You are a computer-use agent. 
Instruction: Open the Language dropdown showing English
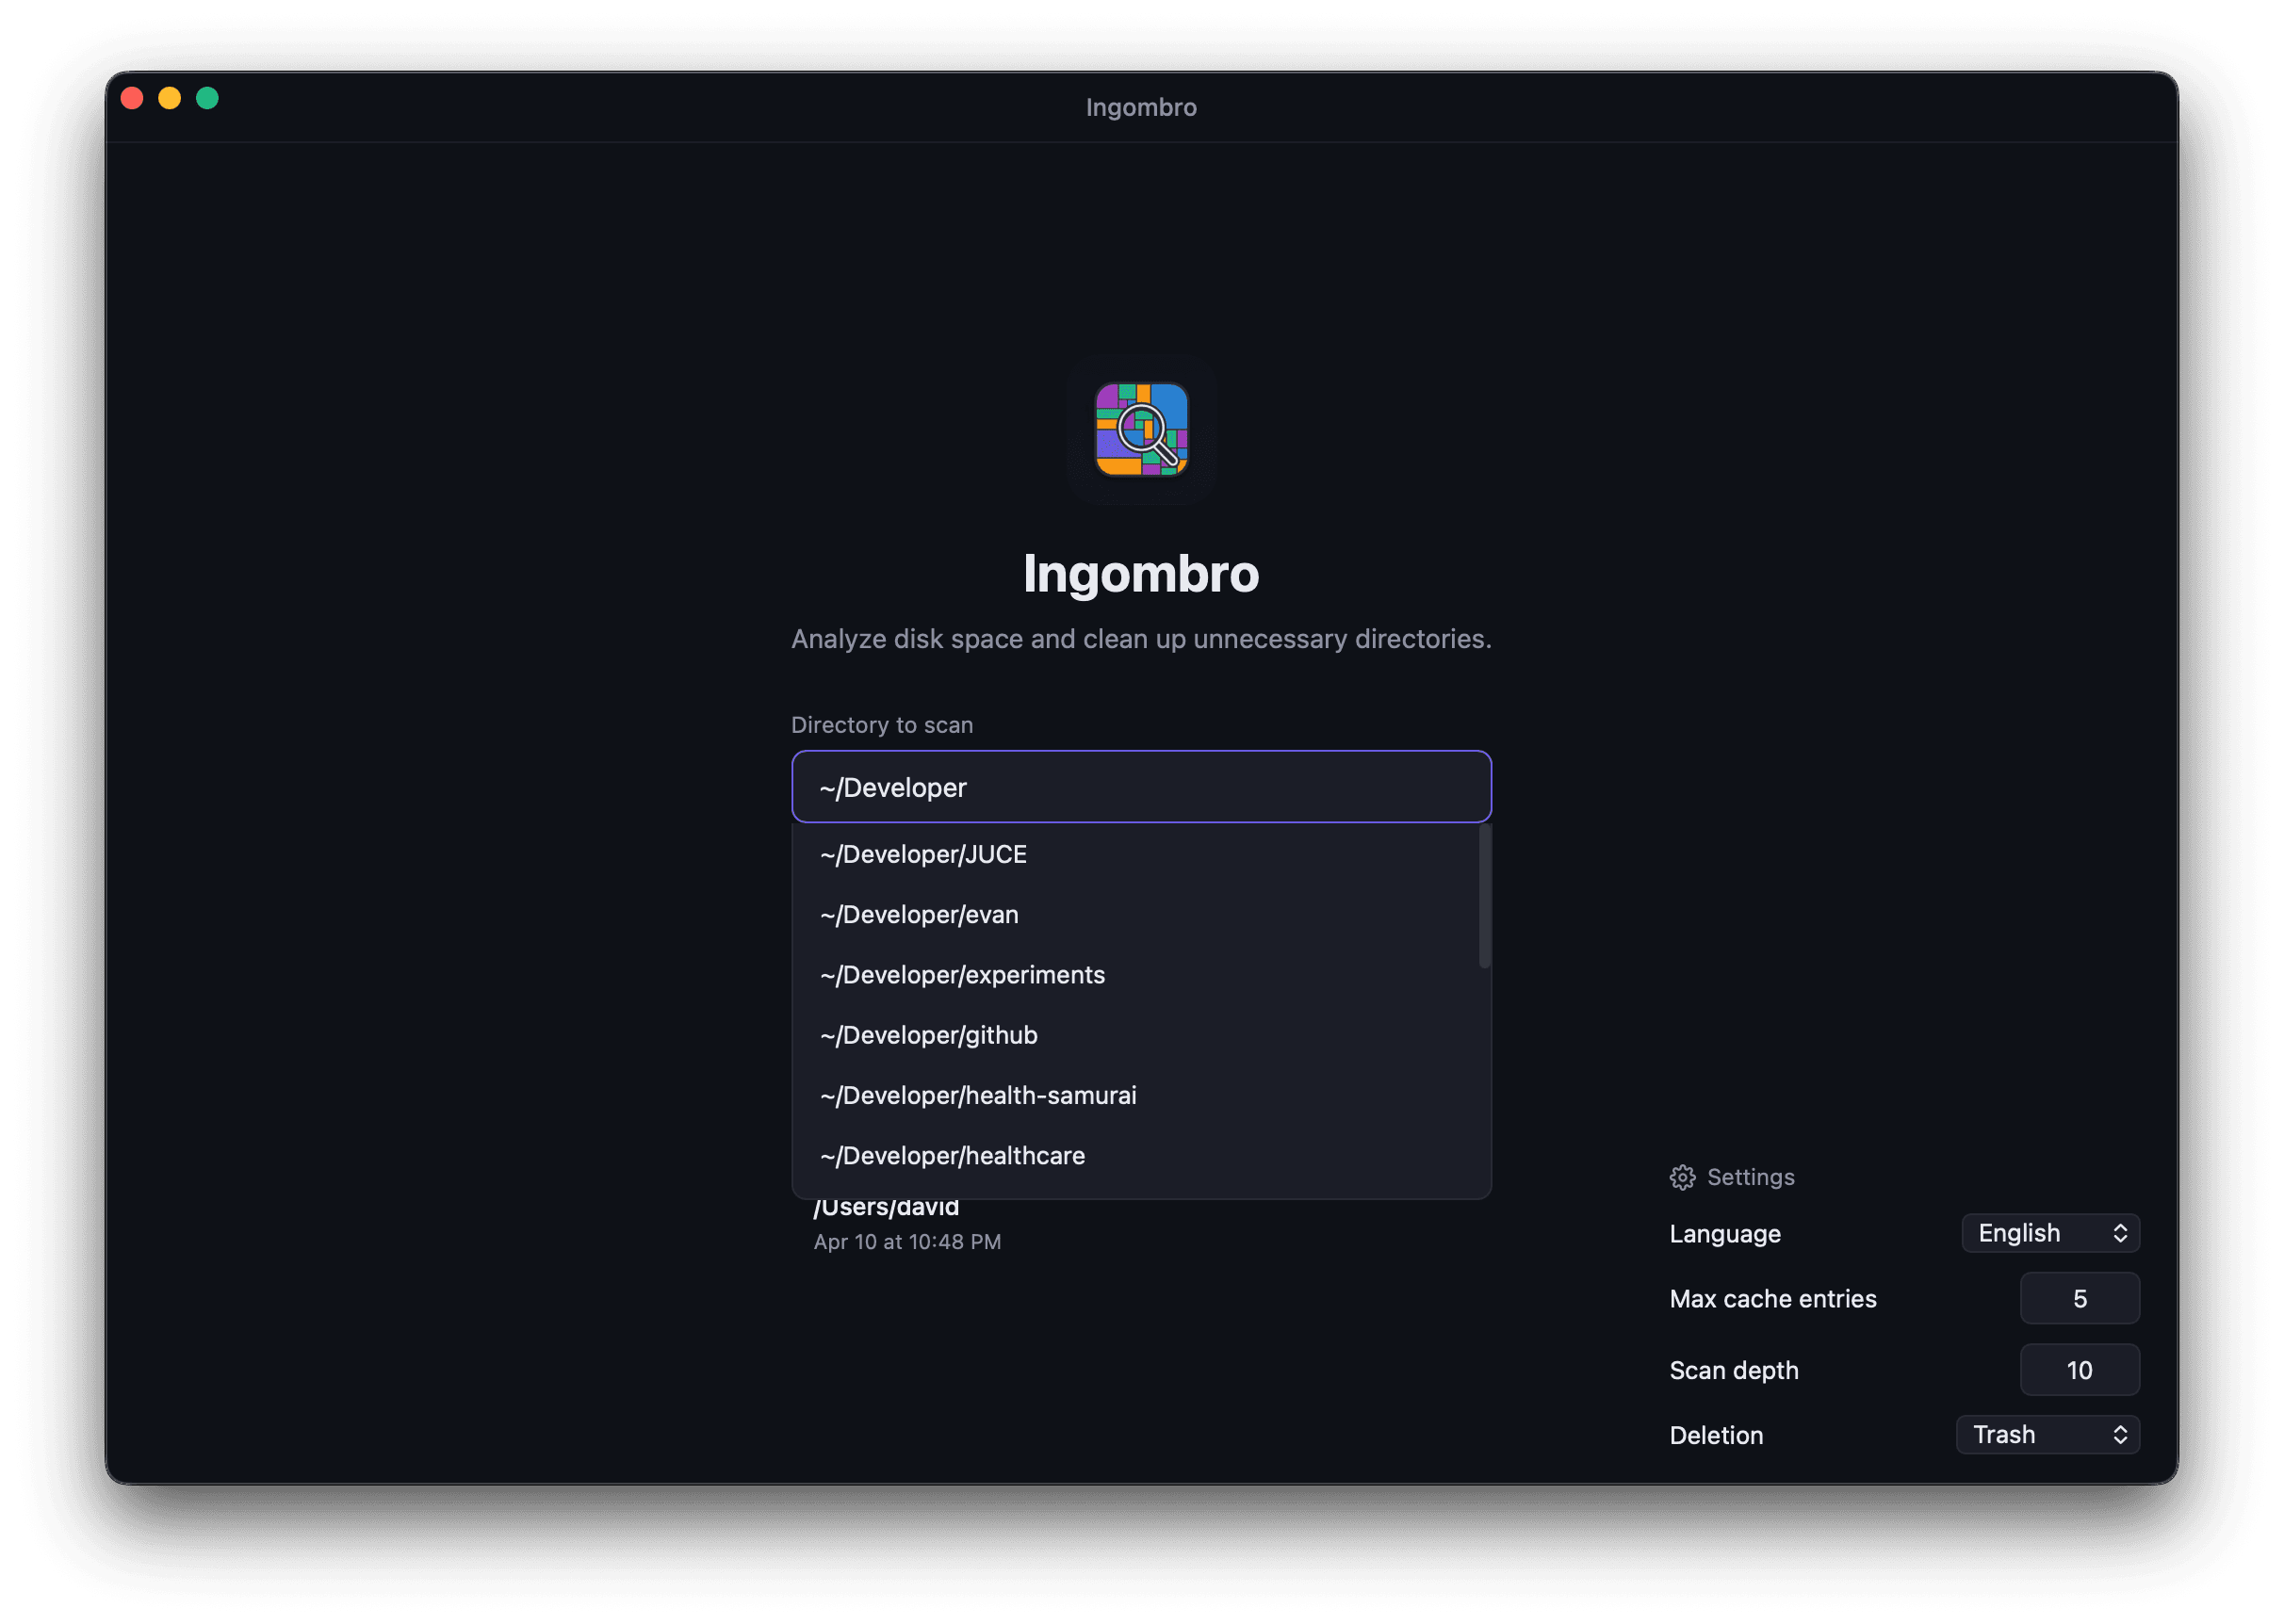point(2050,1233)
